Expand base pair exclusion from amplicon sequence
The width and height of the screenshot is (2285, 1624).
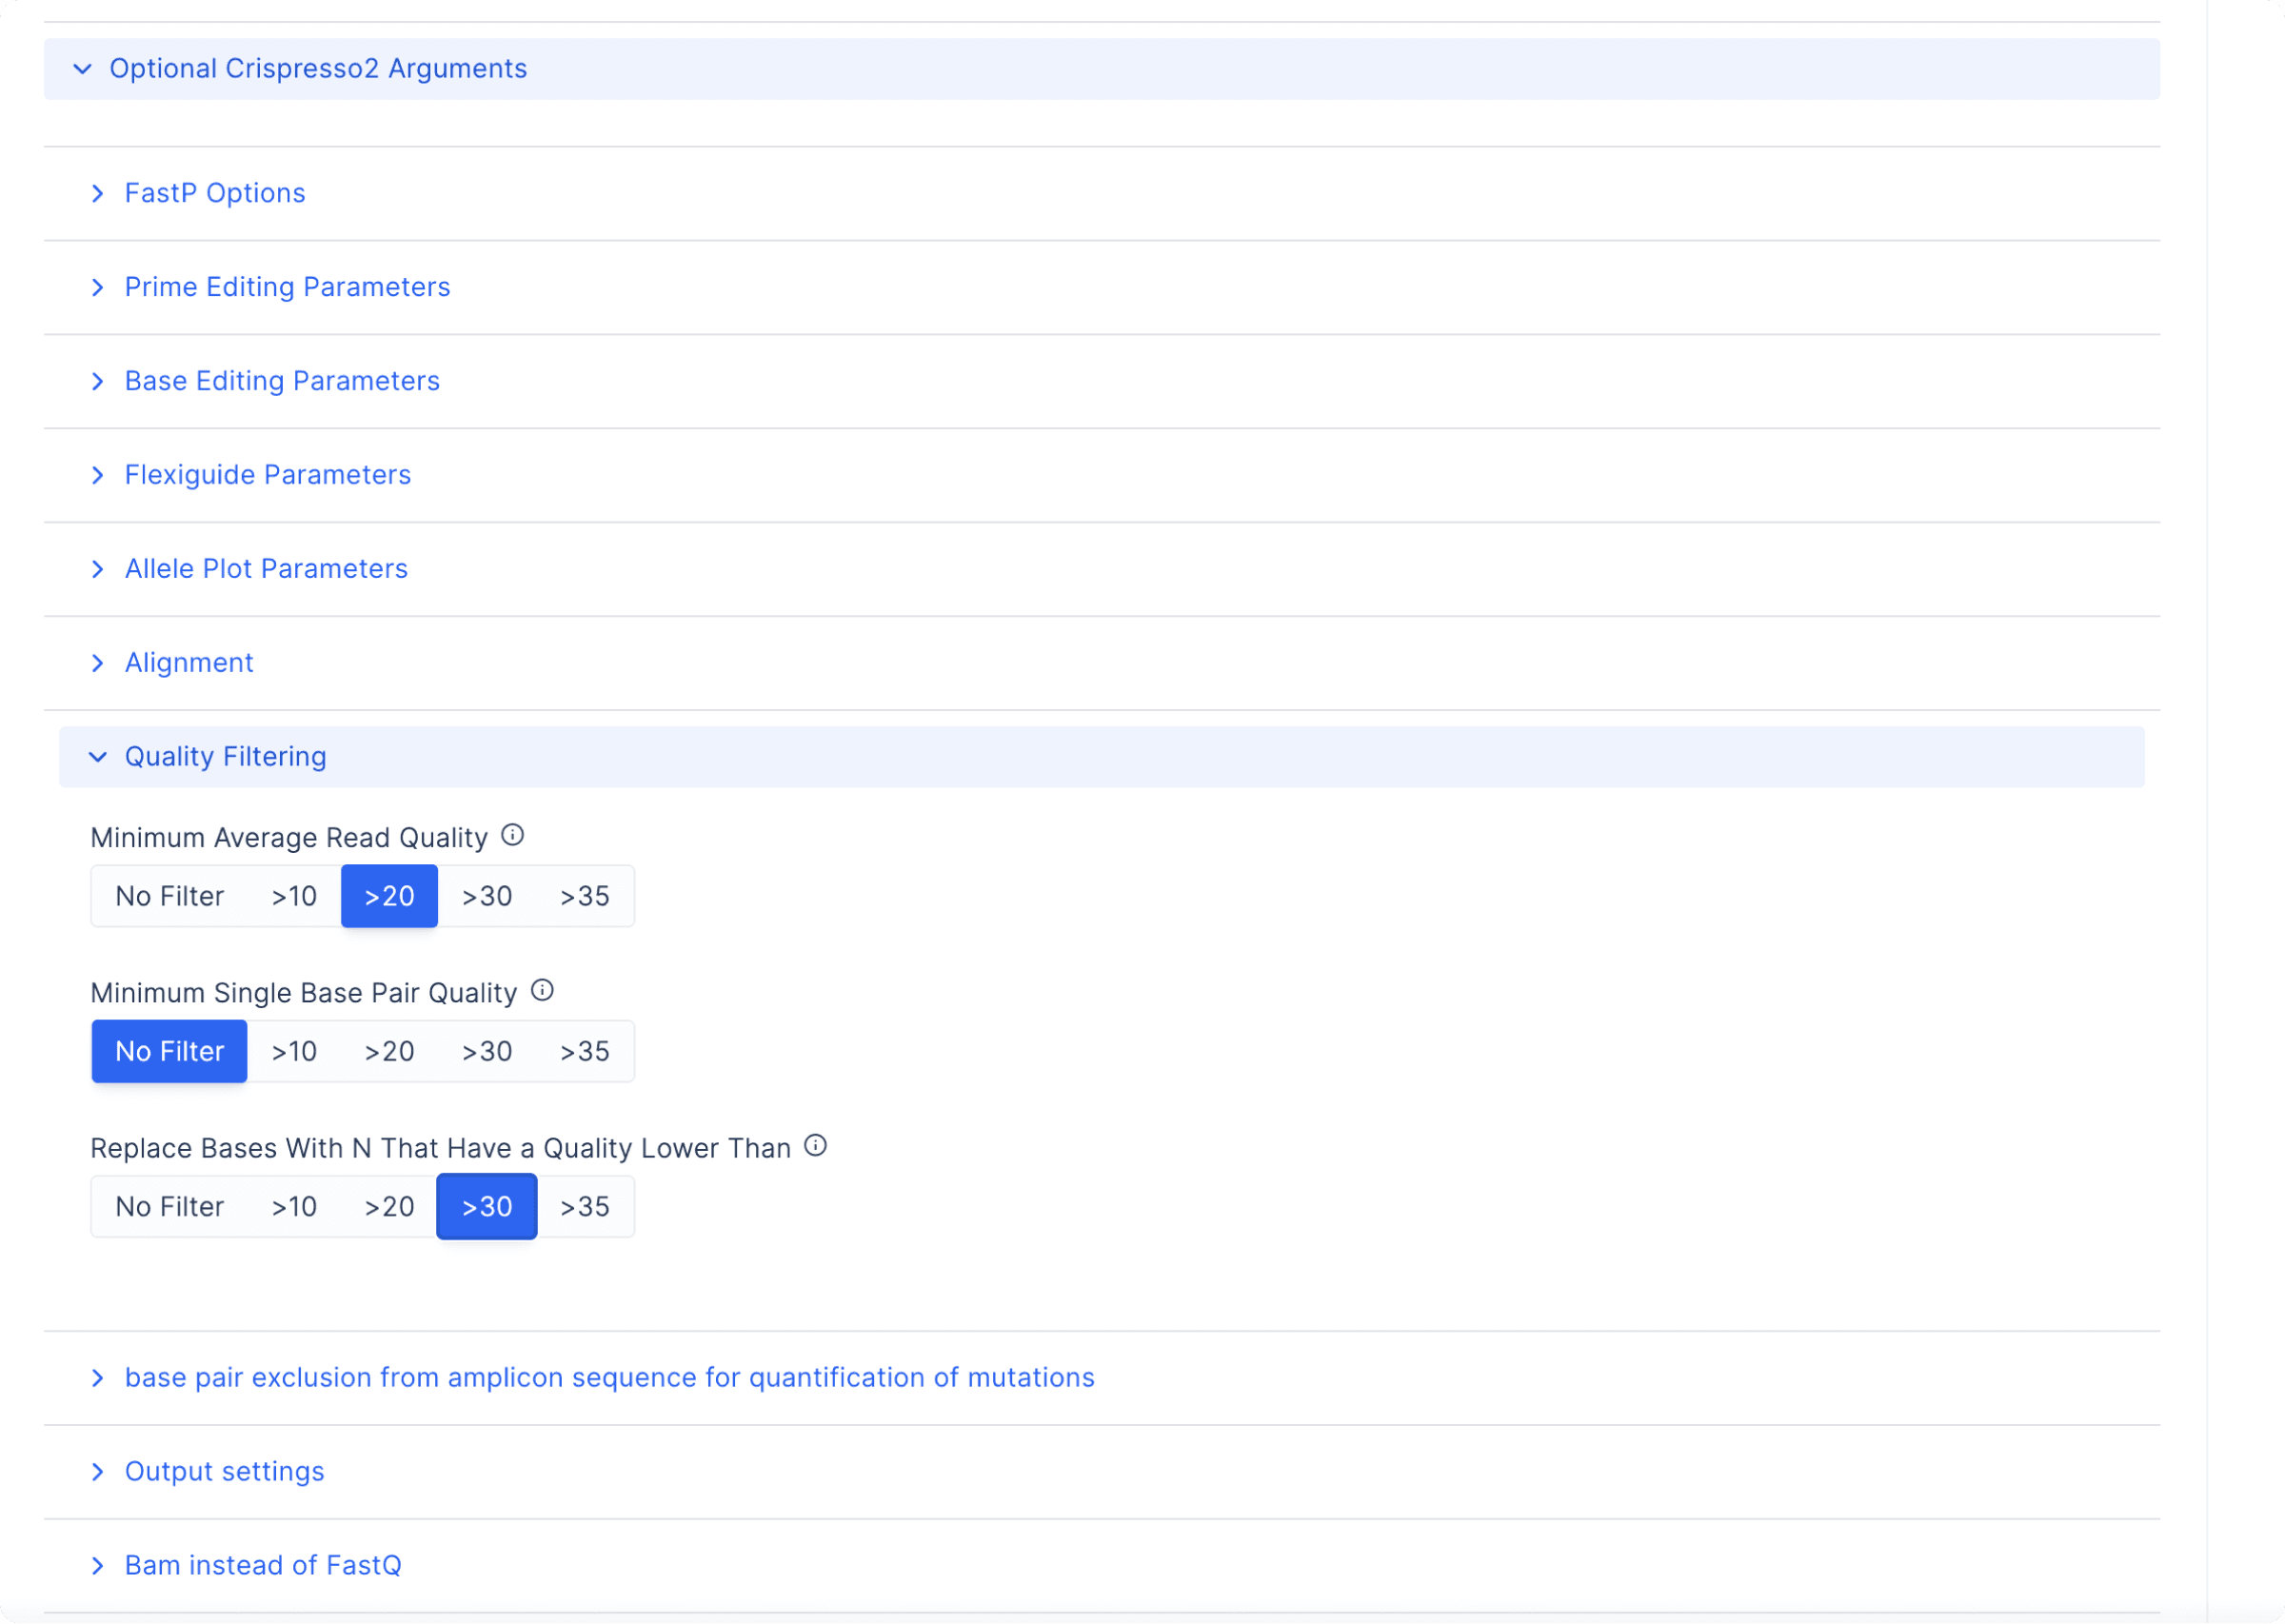coord(609,1378)
